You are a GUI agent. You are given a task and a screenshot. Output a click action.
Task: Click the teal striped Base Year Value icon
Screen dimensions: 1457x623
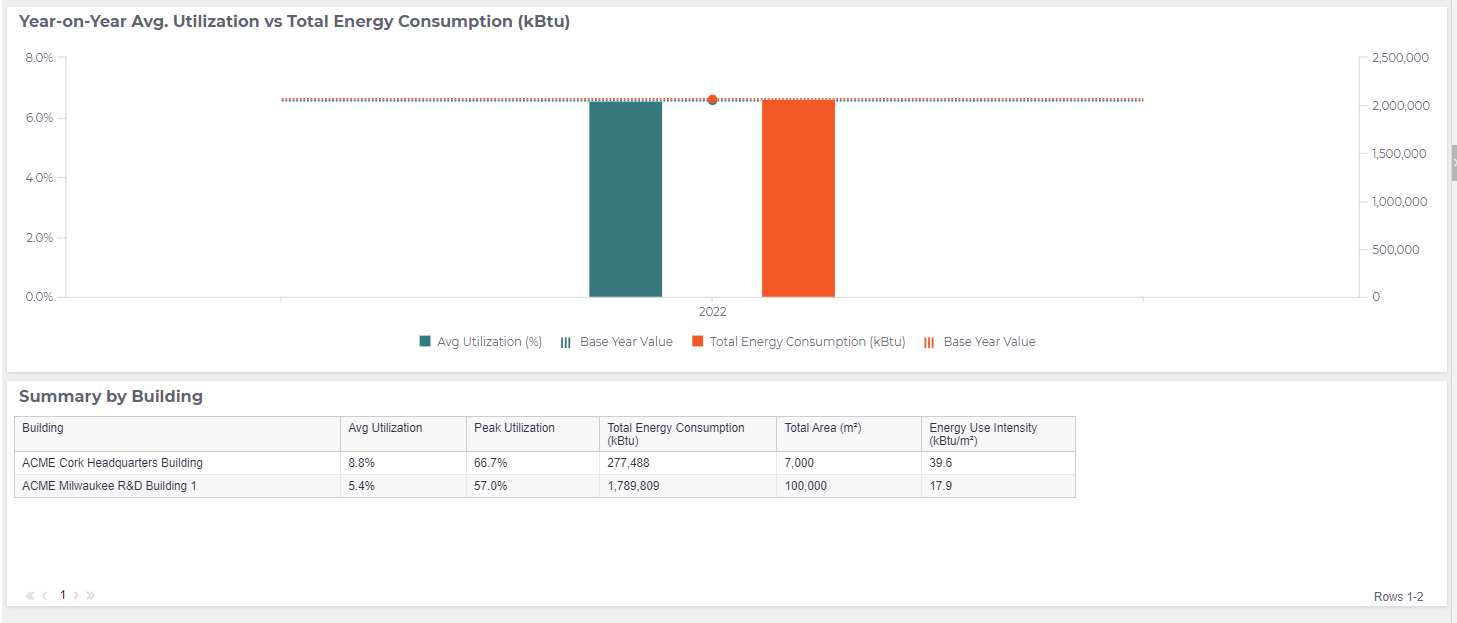pyautogui.click(x=566, y=342)
